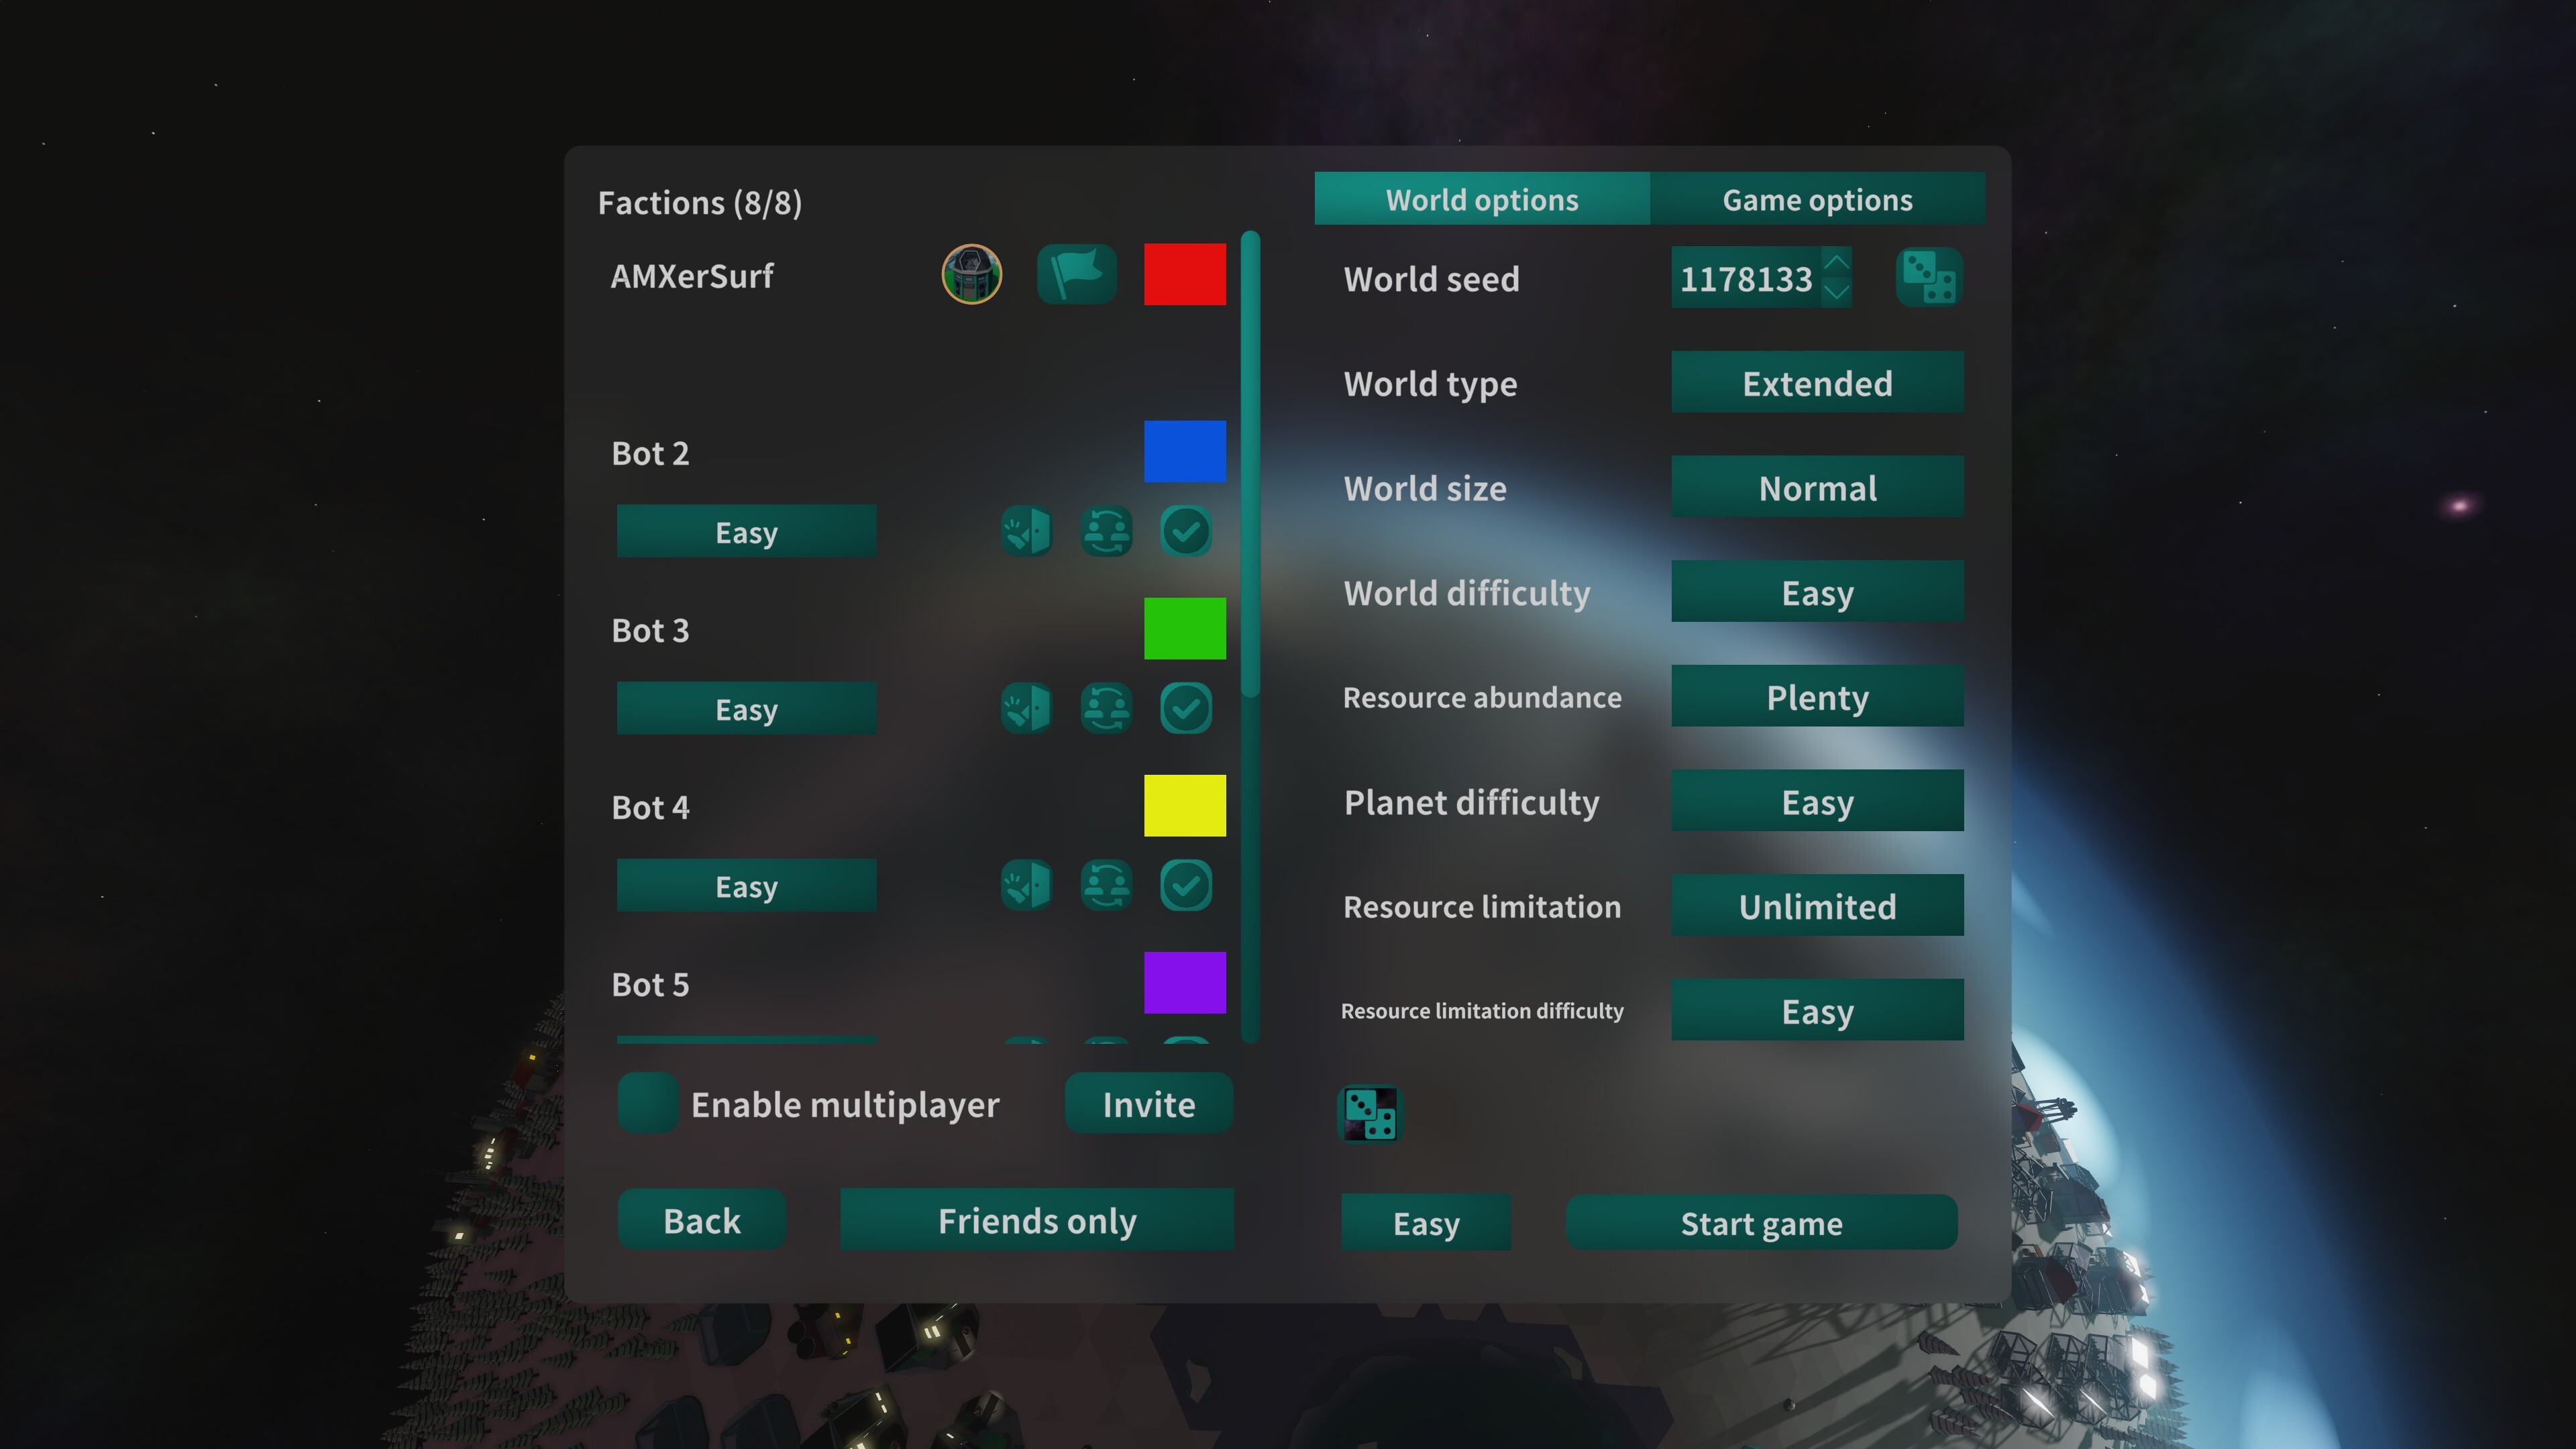This screenshot has height=1449, width=2576.
Task: Change Planet difficulty from Easy
Action: pyautogui.click(x=1817, y=801)
